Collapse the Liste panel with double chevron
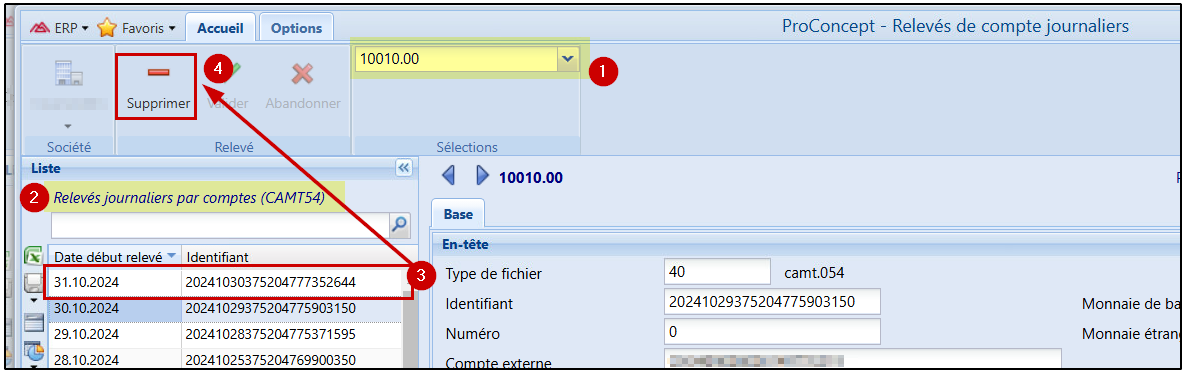 click(x=403, y=167)
